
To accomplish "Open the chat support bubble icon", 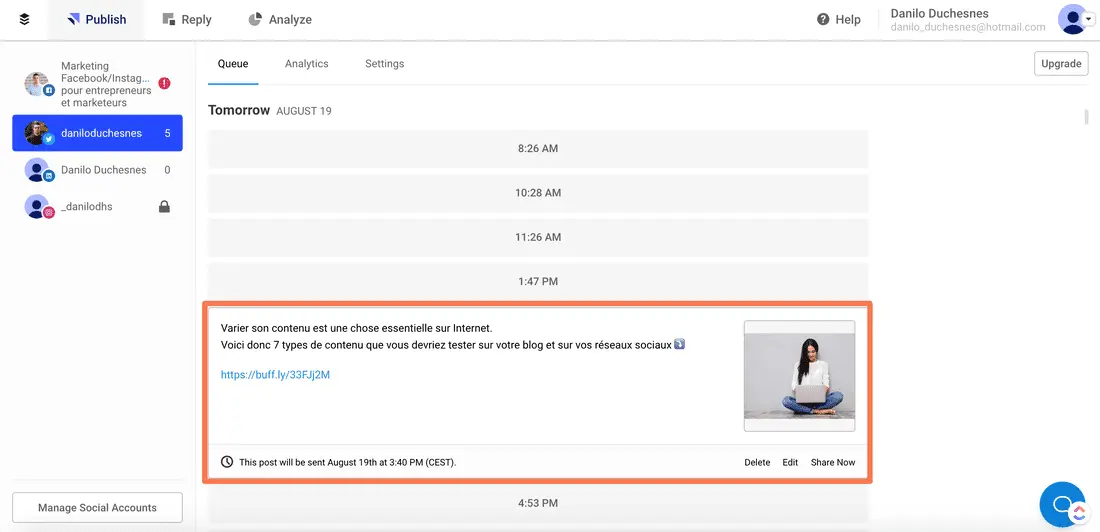I will pyautogui.click(x=1062, y=503).
